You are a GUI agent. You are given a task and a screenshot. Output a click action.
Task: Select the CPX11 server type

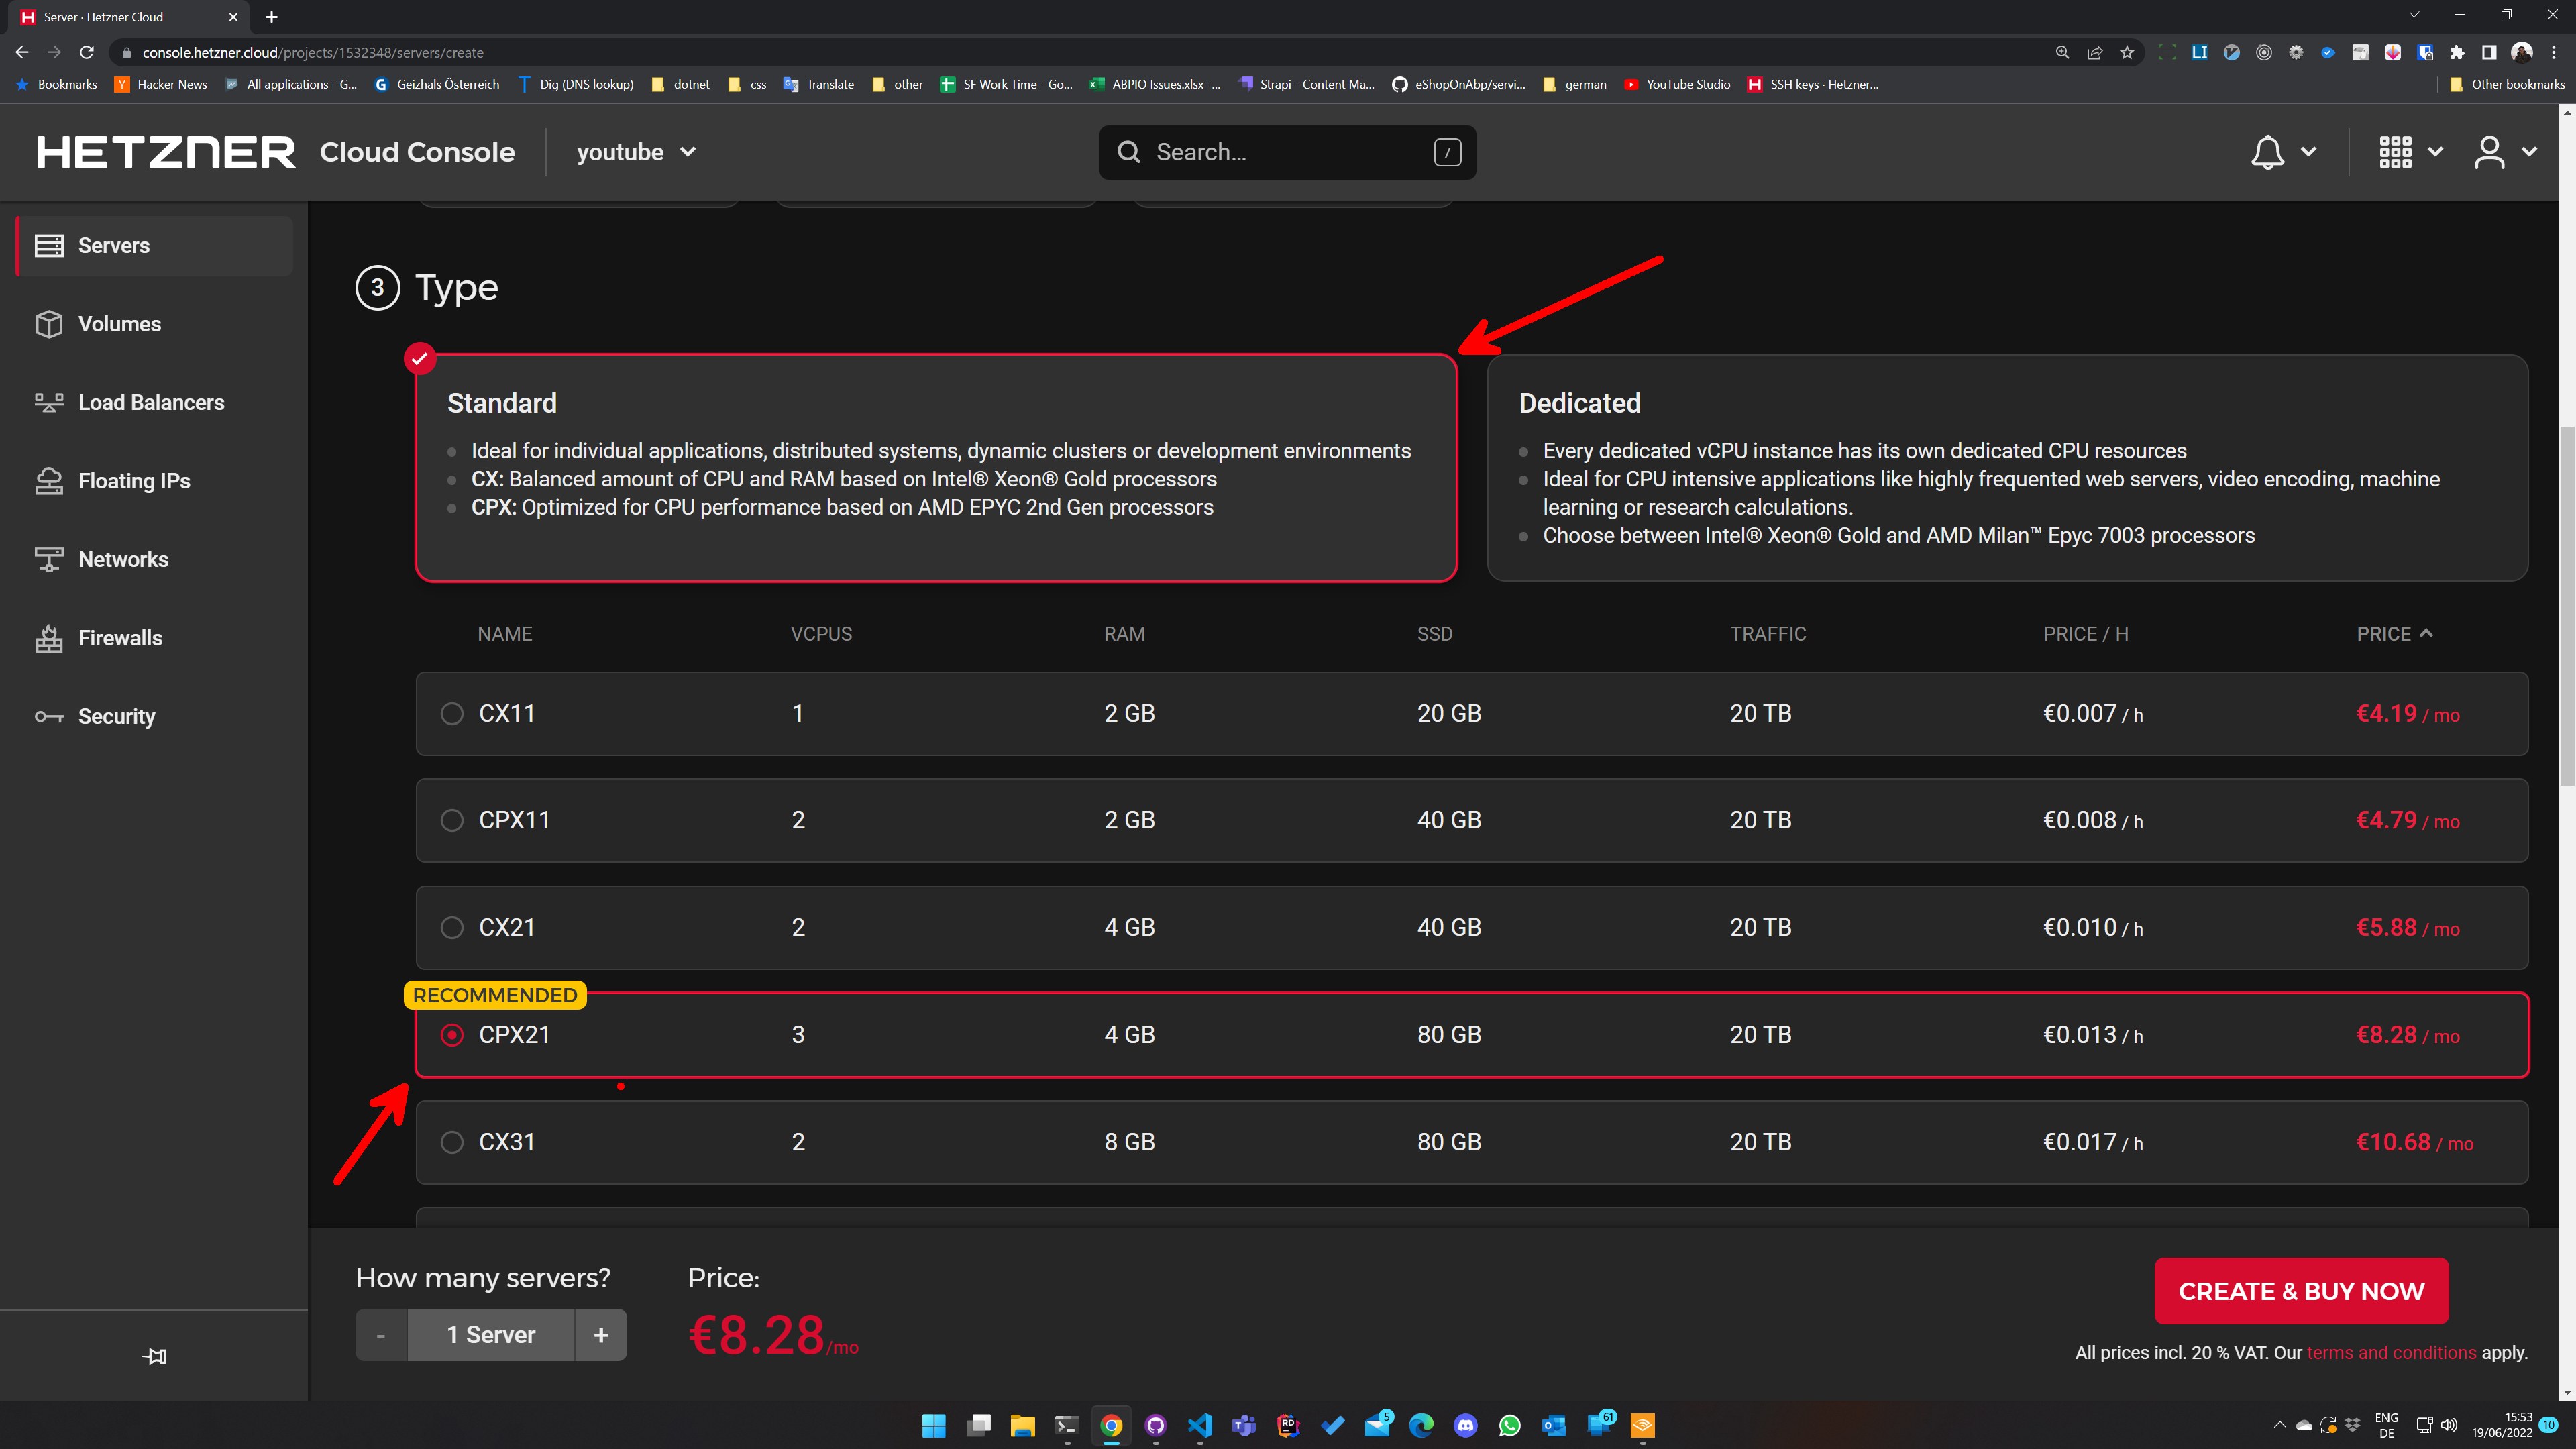pyautogui.click(x=452, y=820)
